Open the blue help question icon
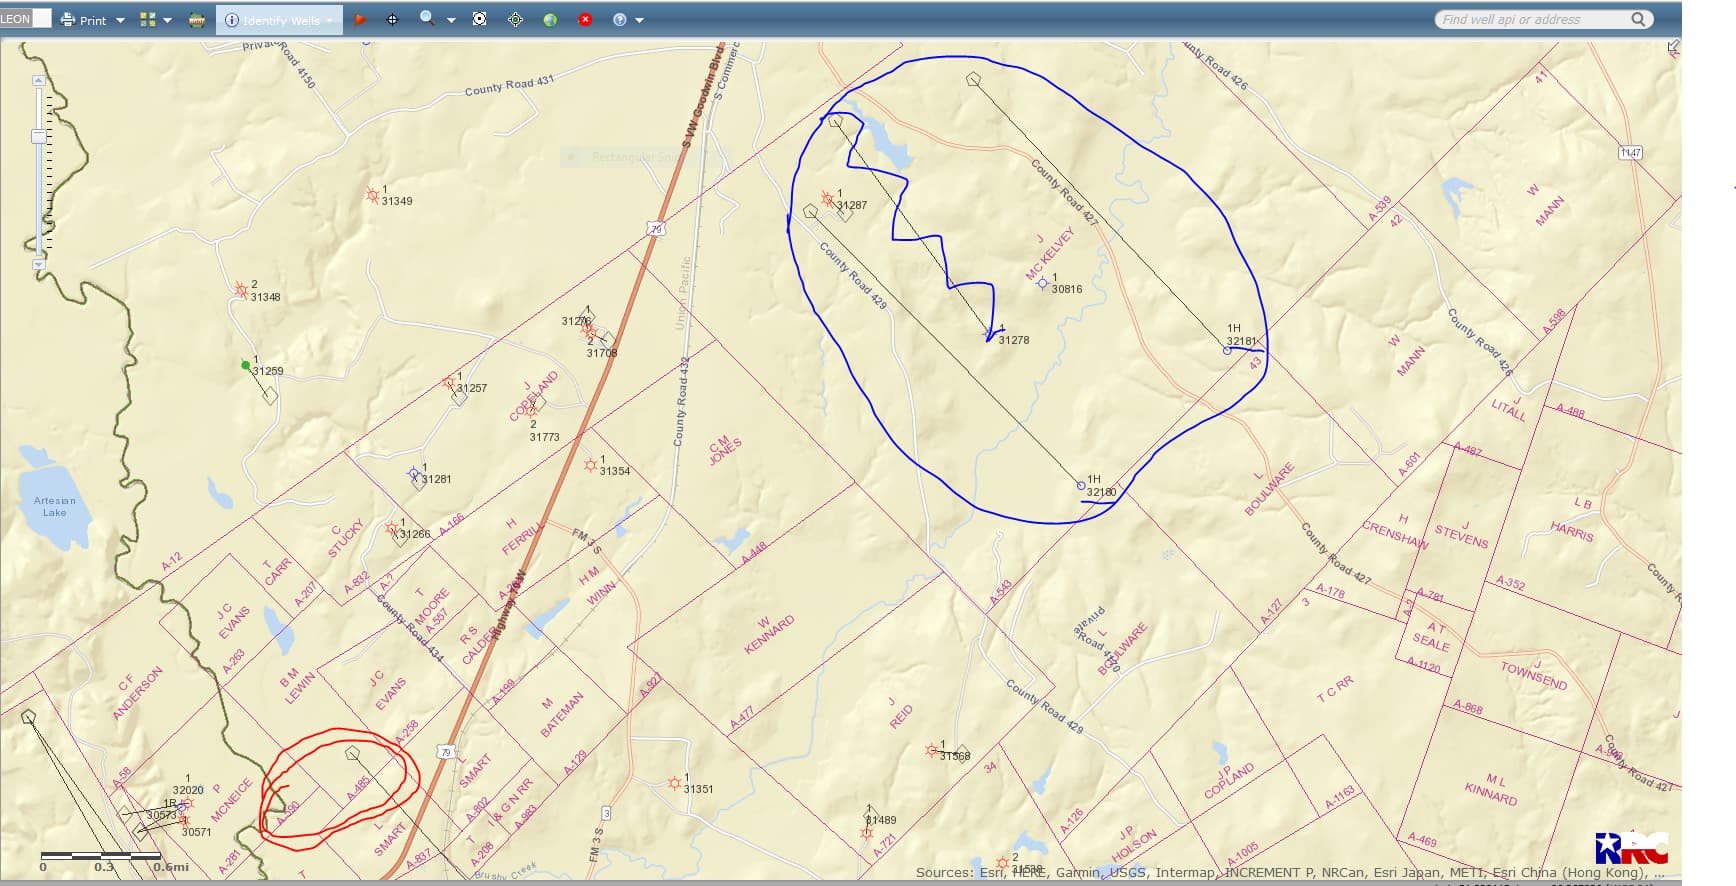The image size is (1736, 886). coord(619,20)
